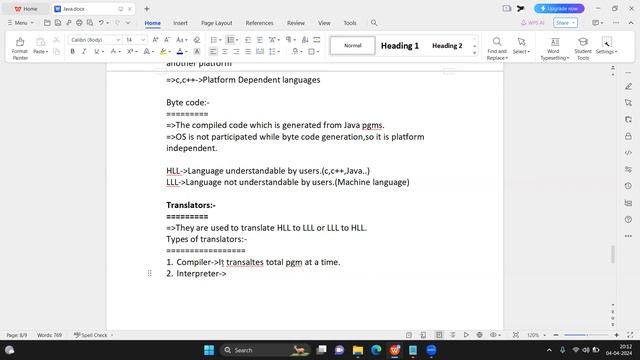The width and height of the screenshot is (640, 360).
Task: Toggle character shading button
Action: point(197,51)
